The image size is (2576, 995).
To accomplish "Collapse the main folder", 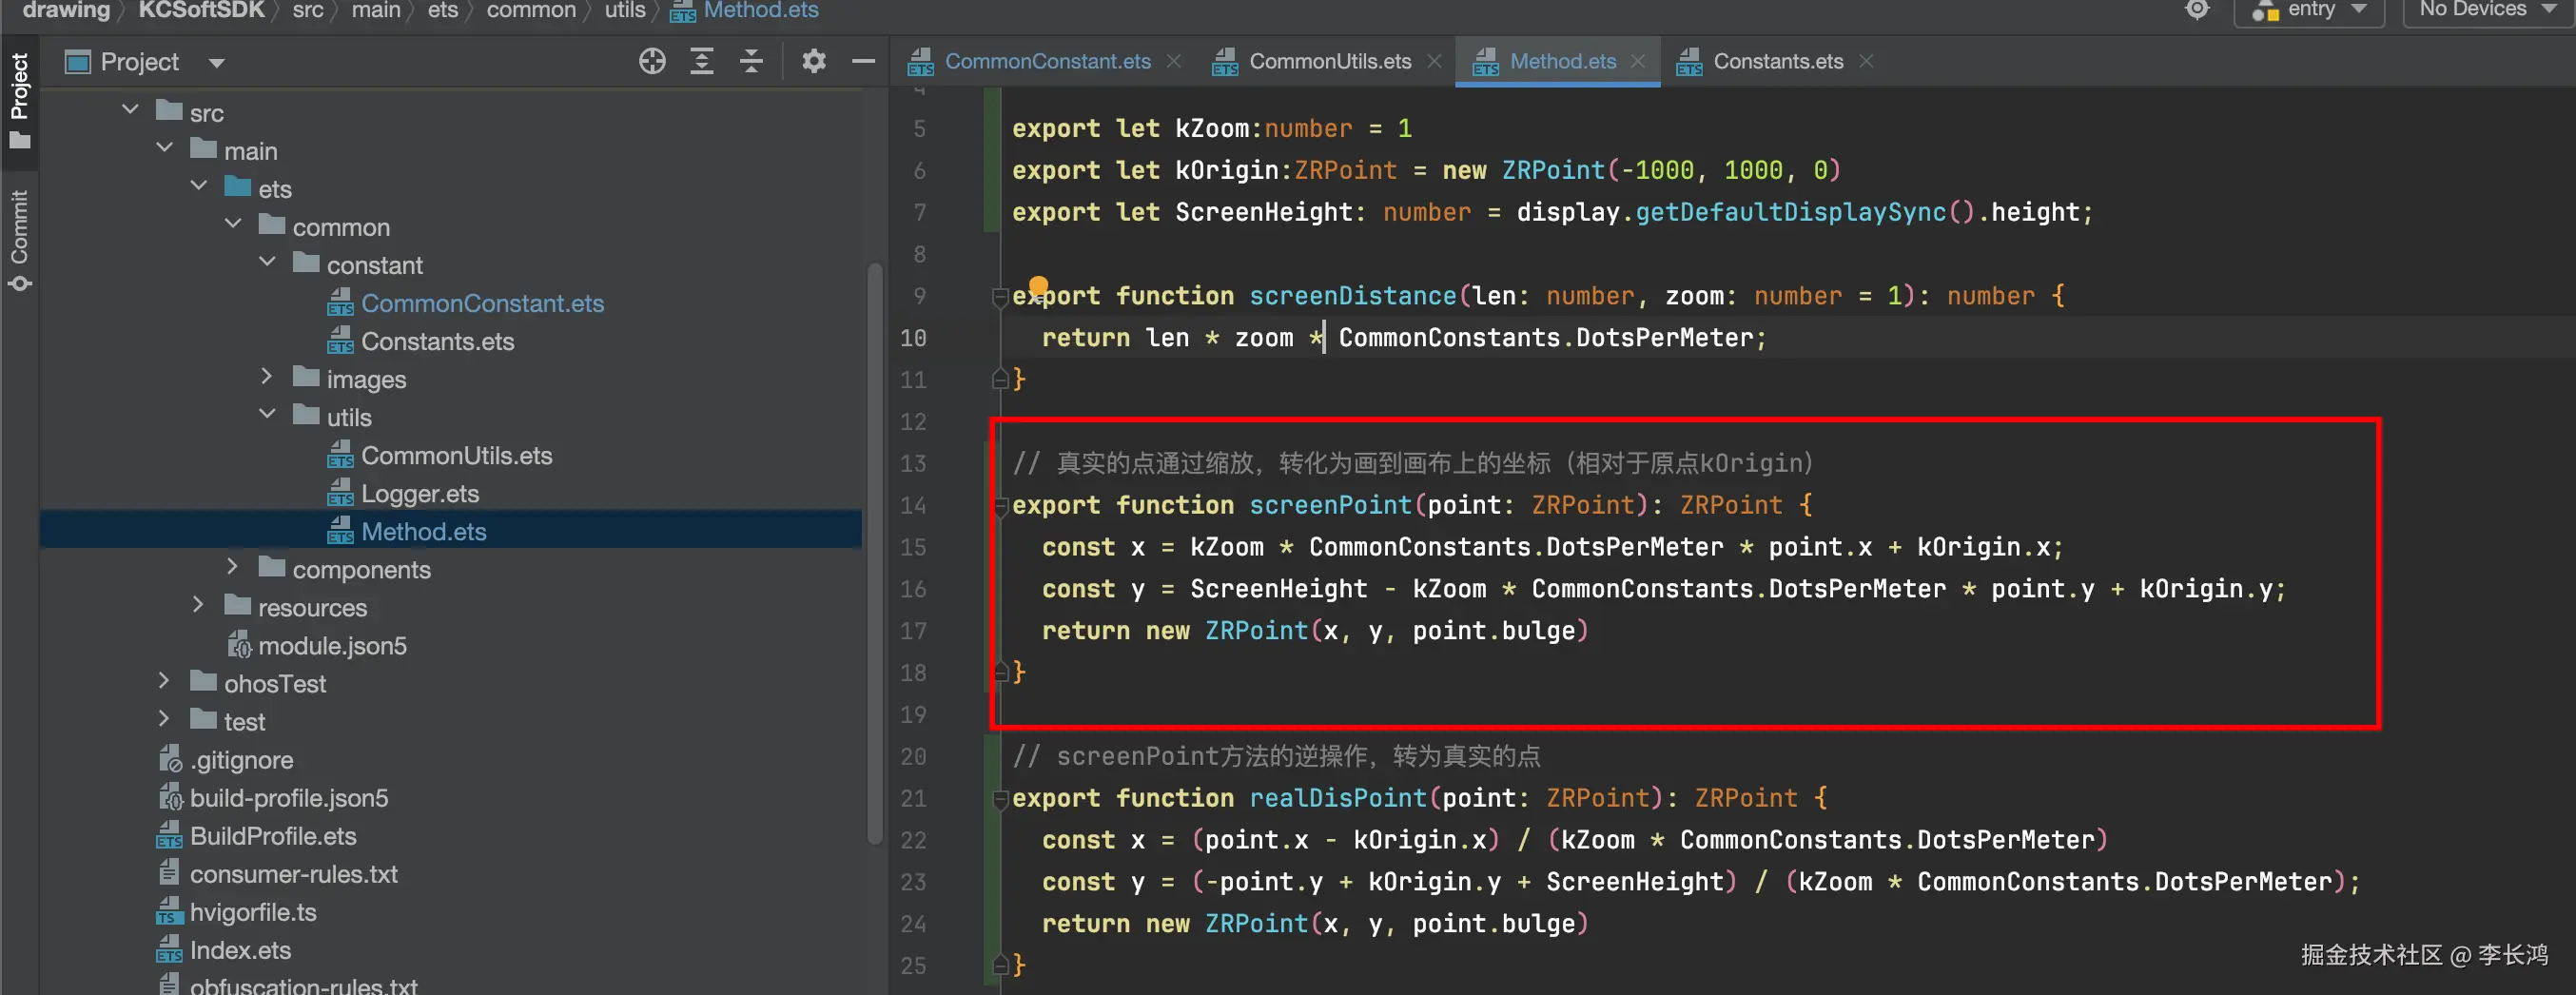I will point(165,148).
